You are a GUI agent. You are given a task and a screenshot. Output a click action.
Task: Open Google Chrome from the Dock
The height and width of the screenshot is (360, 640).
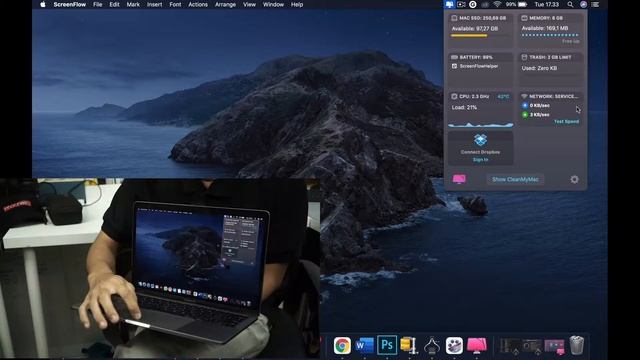[x=342, y=346]
